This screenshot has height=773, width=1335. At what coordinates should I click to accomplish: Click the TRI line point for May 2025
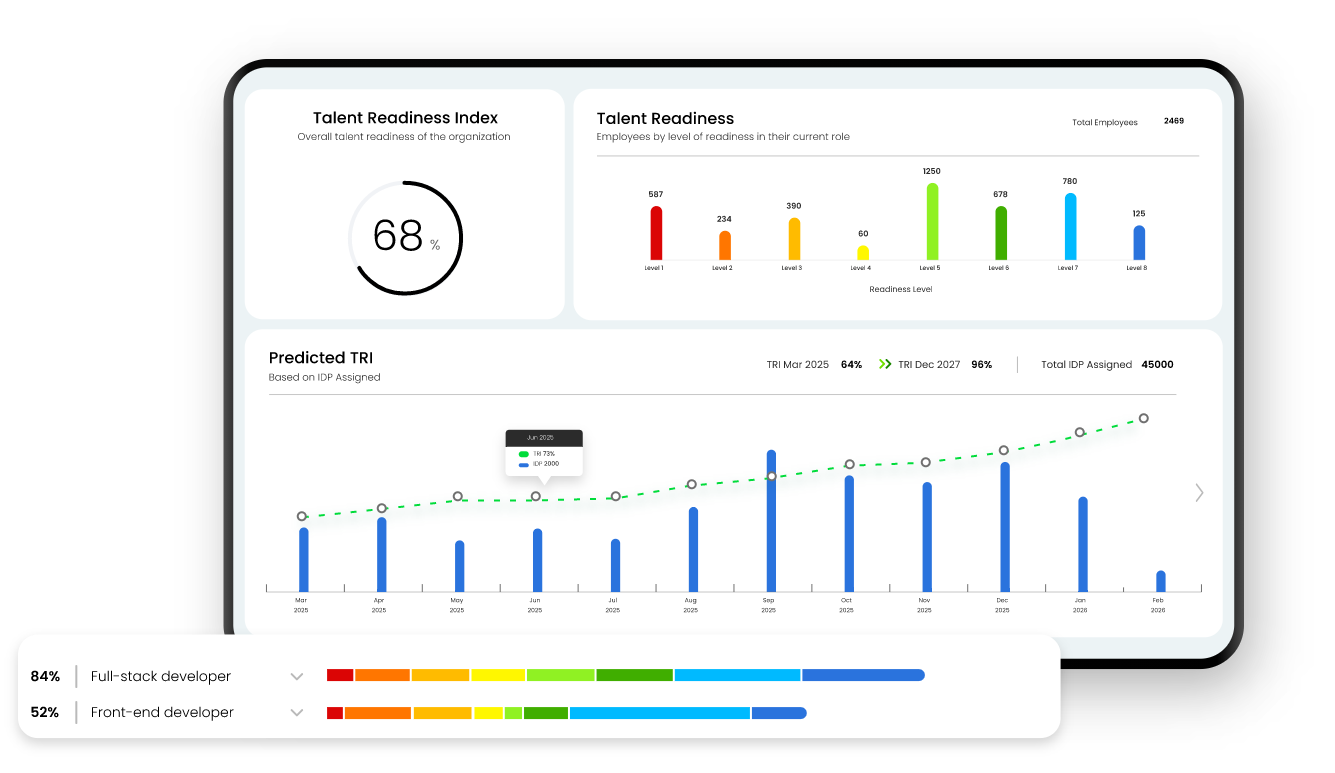tap(458, 496)
